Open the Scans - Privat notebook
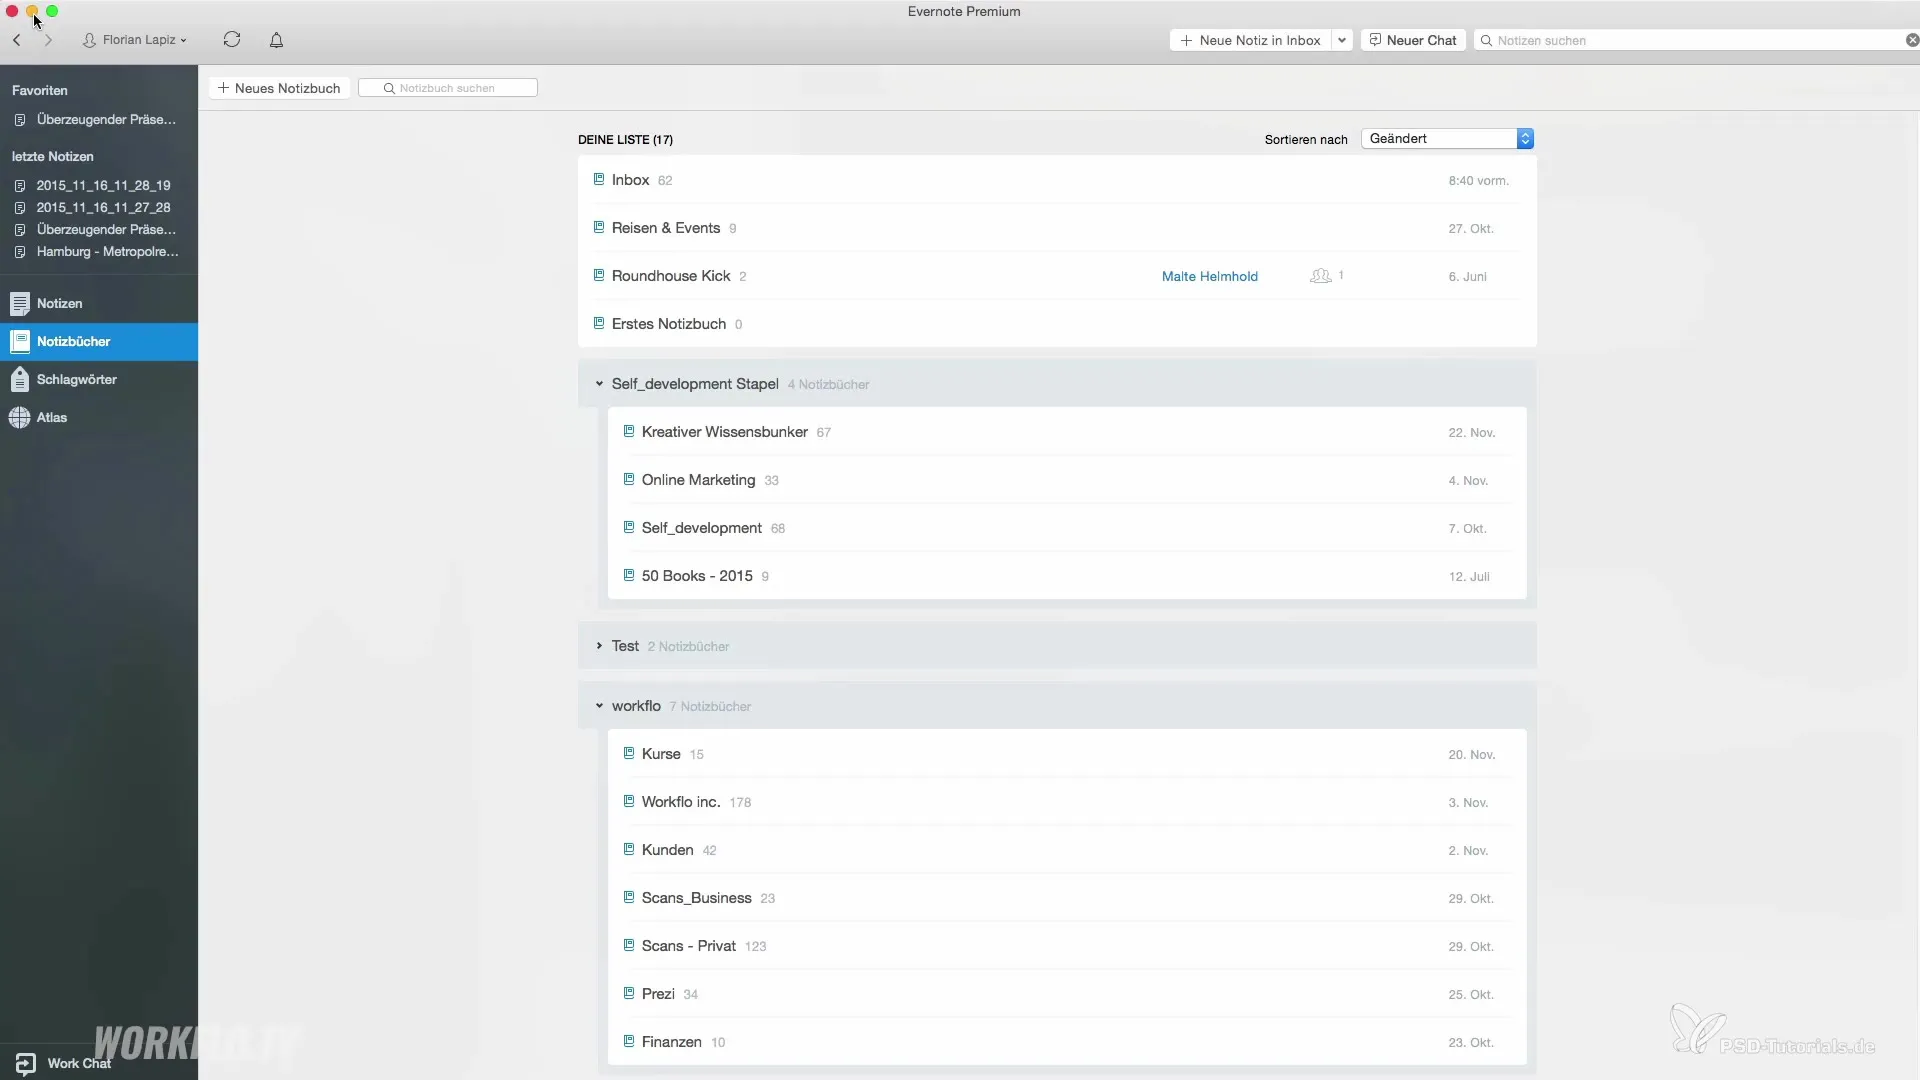Image resolution: width=1920 pixels, height=1080 pixels. click(x=1067, y=946)
